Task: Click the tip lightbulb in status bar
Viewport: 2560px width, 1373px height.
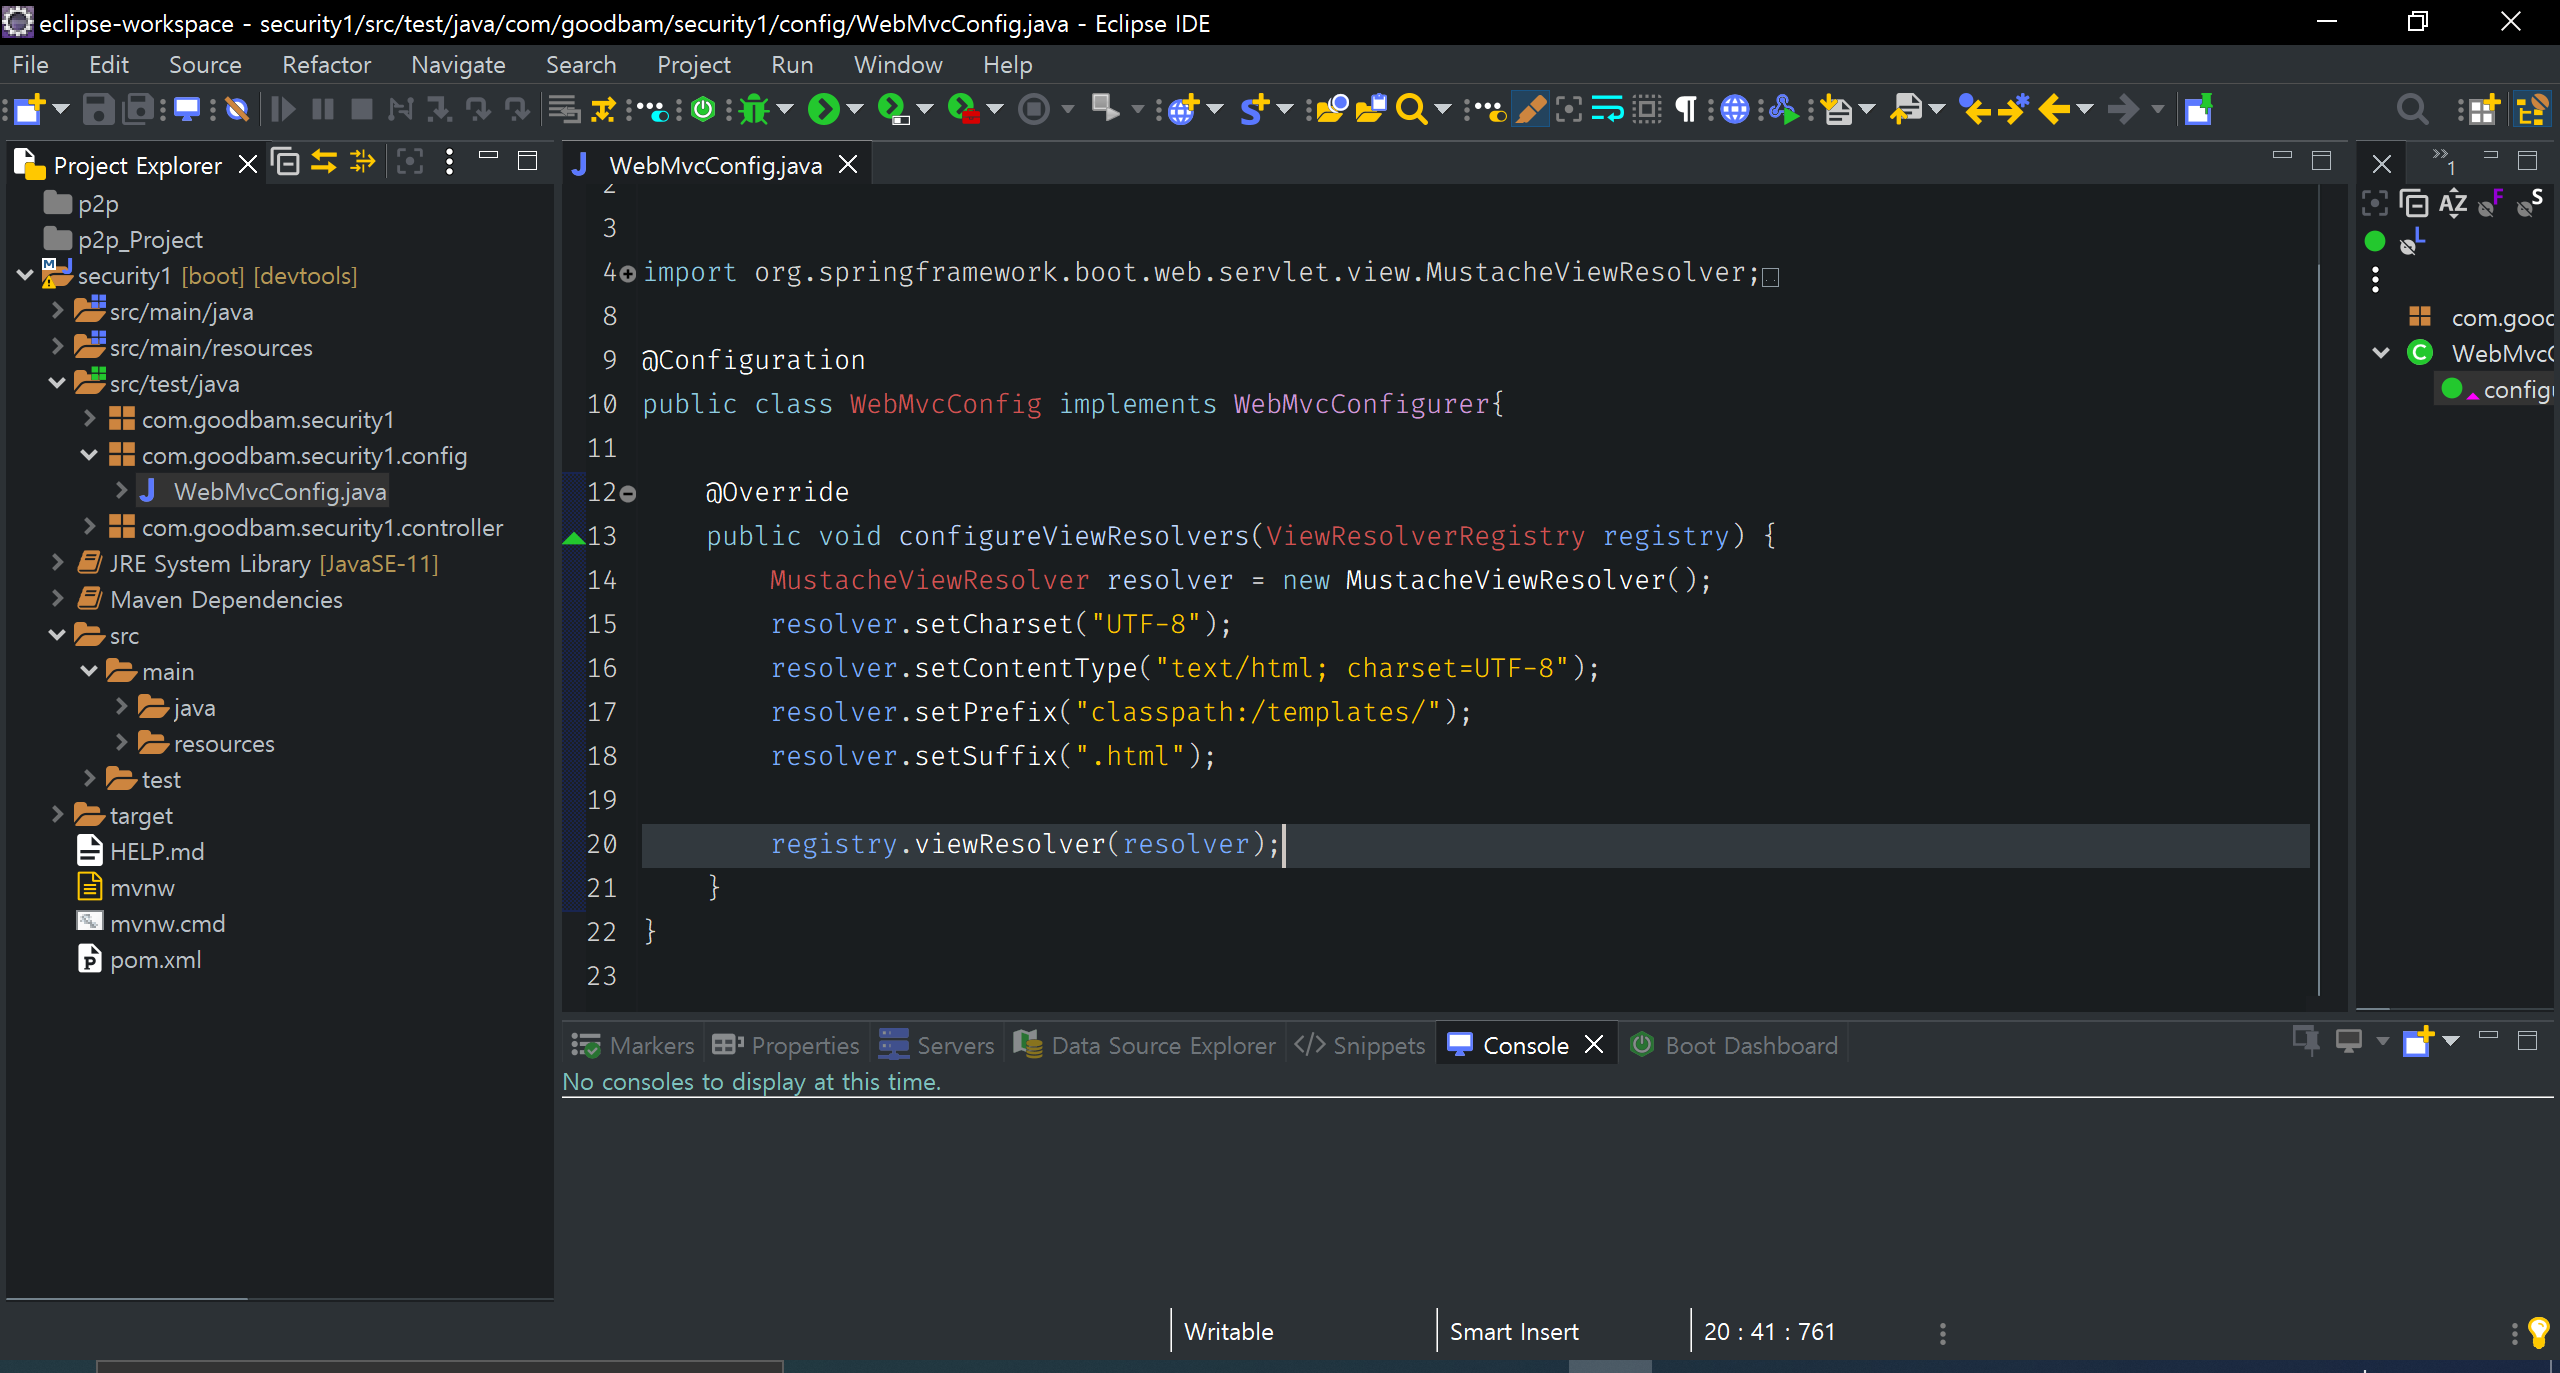Action: 2539,1331
